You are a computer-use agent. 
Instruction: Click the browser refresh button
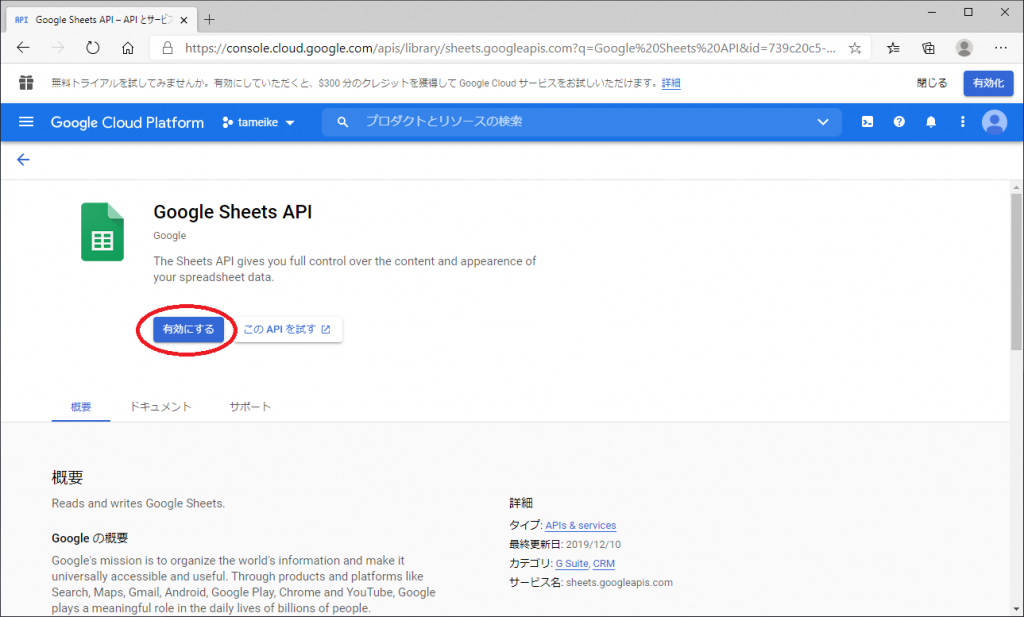(93, 47)
